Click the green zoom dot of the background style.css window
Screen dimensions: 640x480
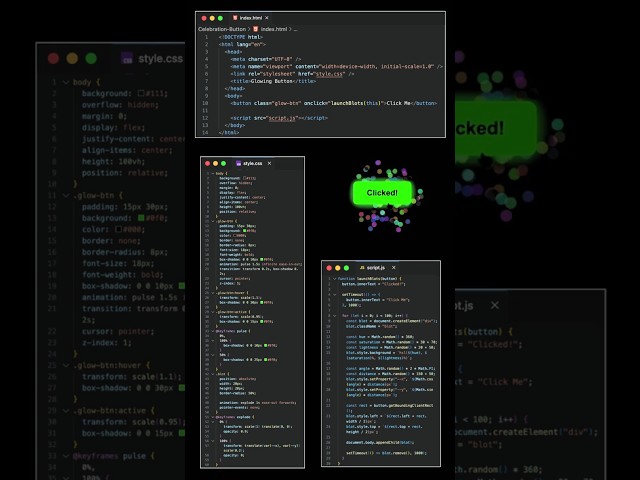point(91,58)
